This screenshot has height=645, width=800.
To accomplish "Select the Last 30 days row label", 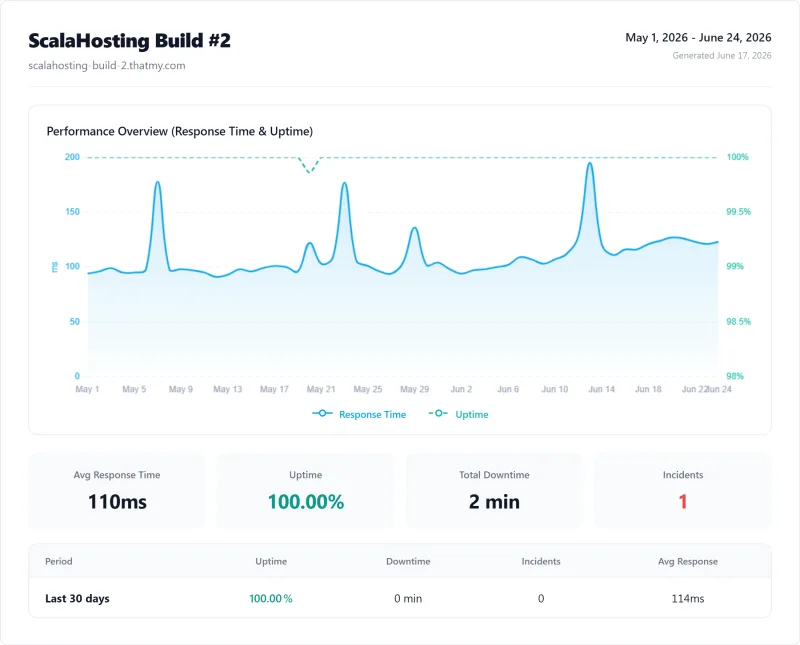I will 77,599.
